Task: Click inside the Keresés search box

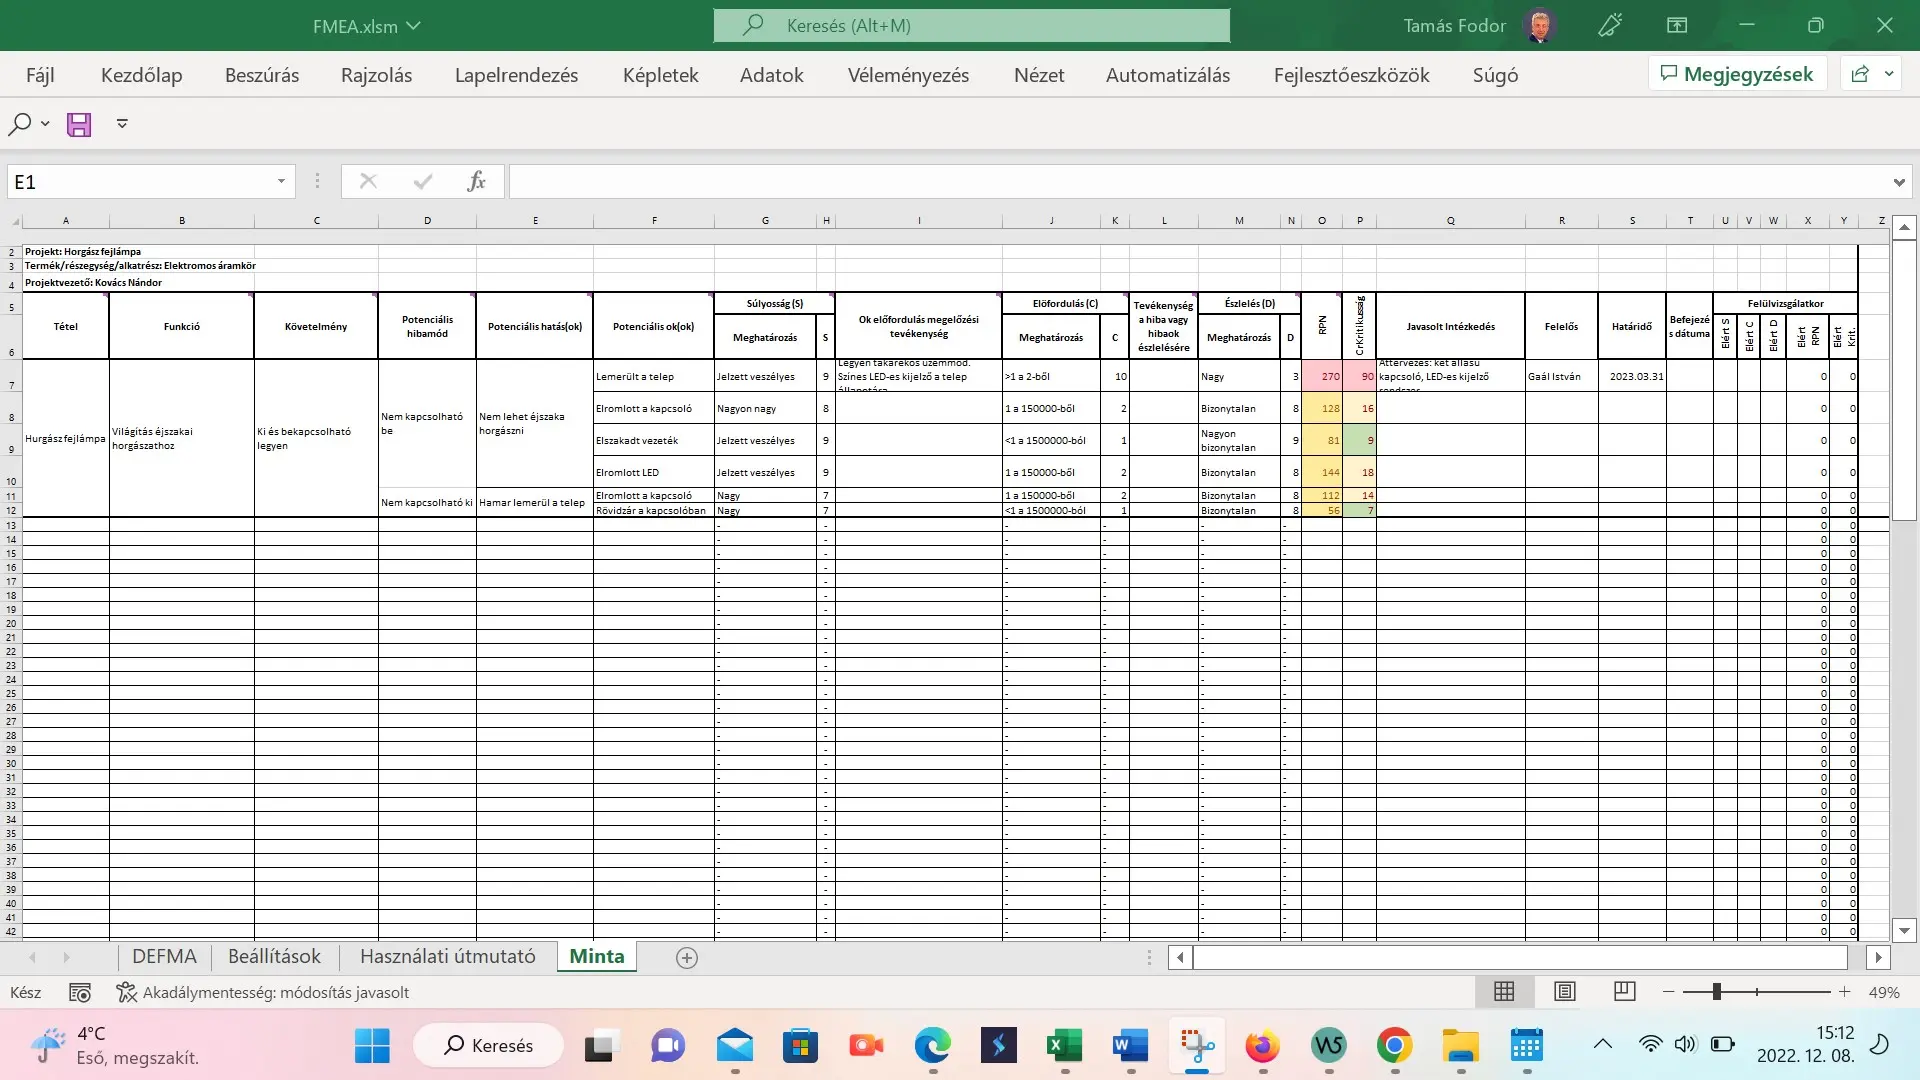Action: 970,25
